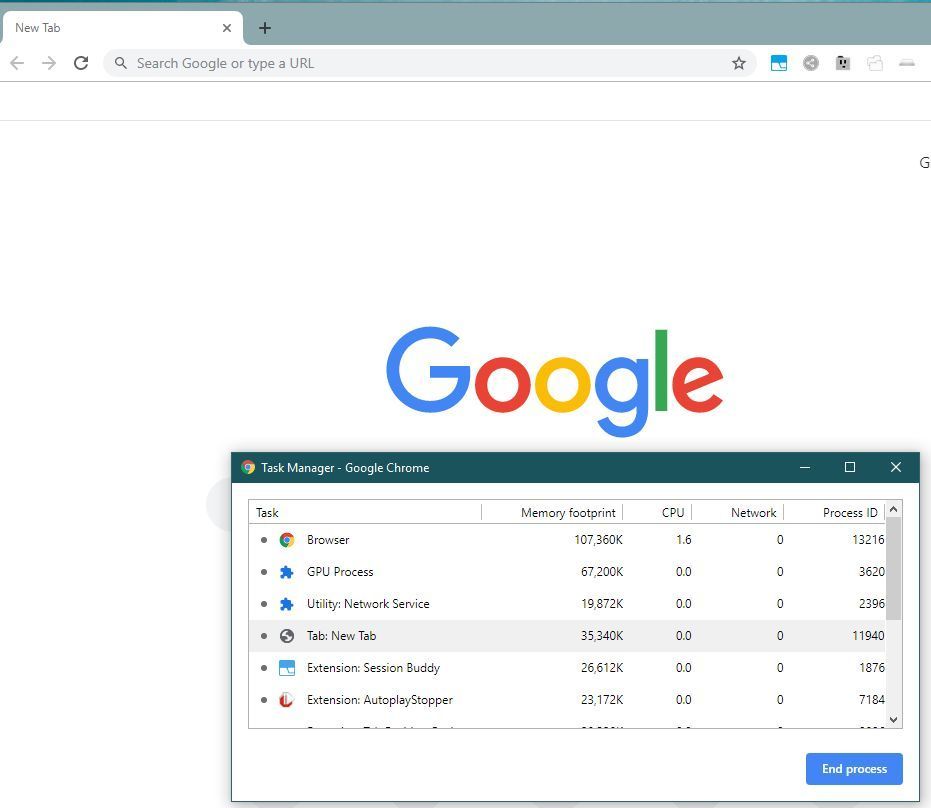Select the Browser process row

[567, 540]
